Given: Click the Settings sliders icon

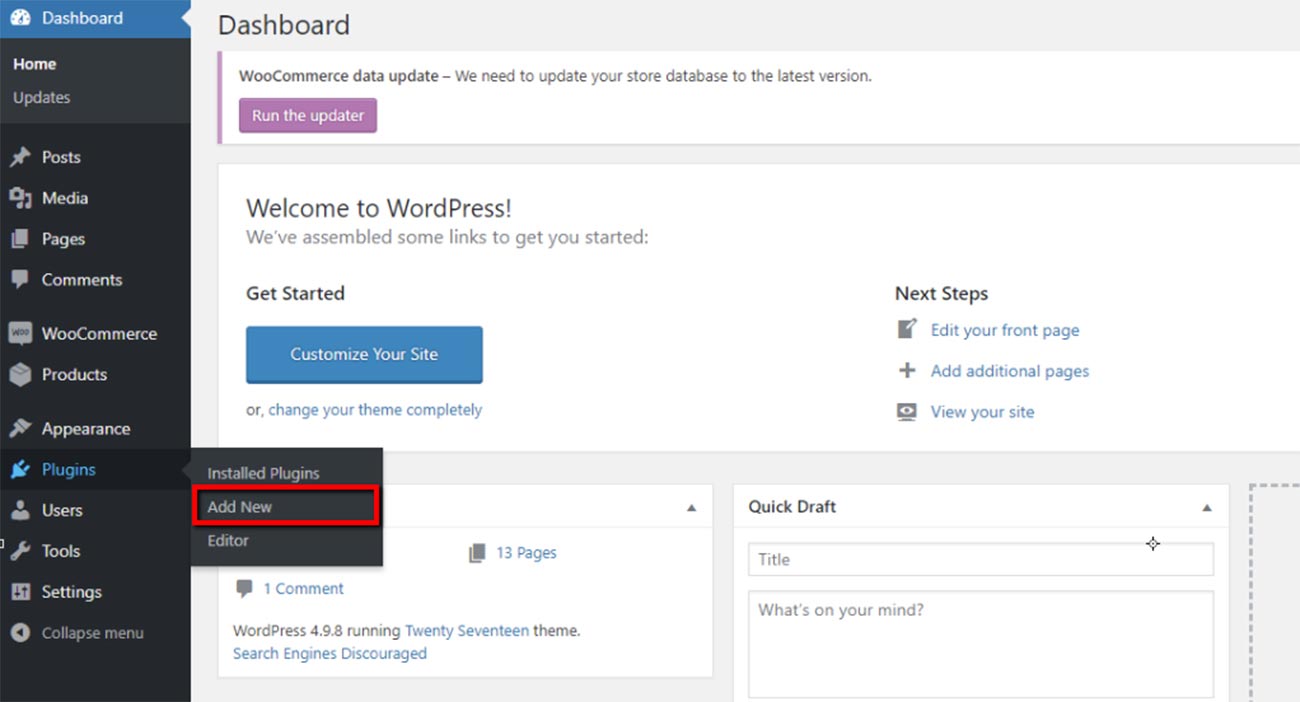Looking at the screenshot, I should [x=20, y=592].
